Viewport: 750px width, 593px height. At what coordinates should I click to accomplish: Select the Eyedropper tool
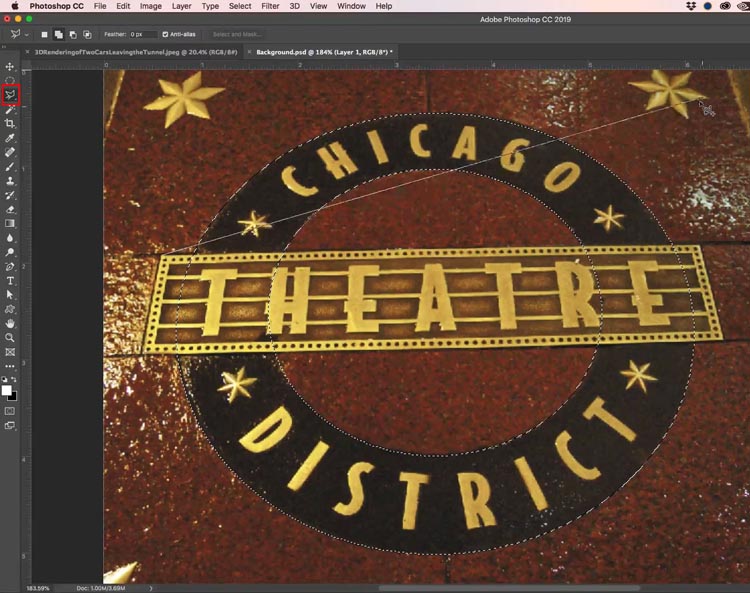(10, 138)
